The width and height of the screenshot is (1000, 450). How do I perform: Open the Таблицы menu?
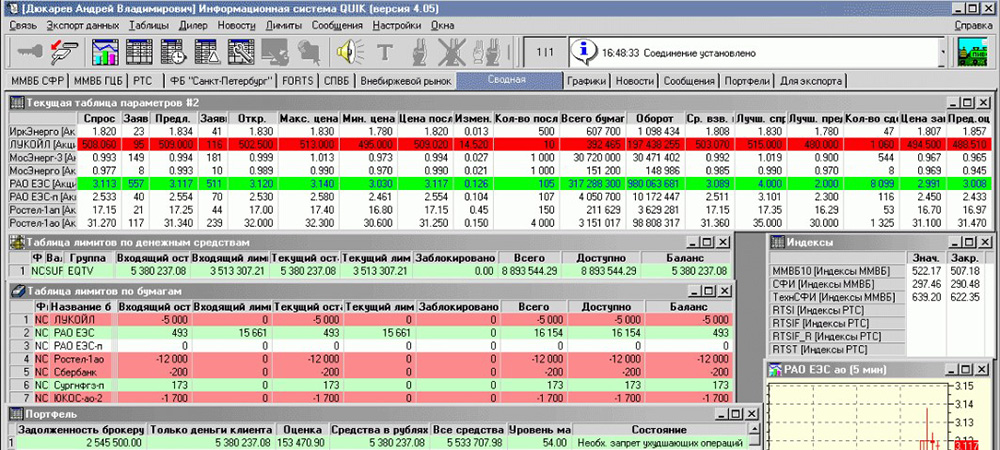coord(149,25)
